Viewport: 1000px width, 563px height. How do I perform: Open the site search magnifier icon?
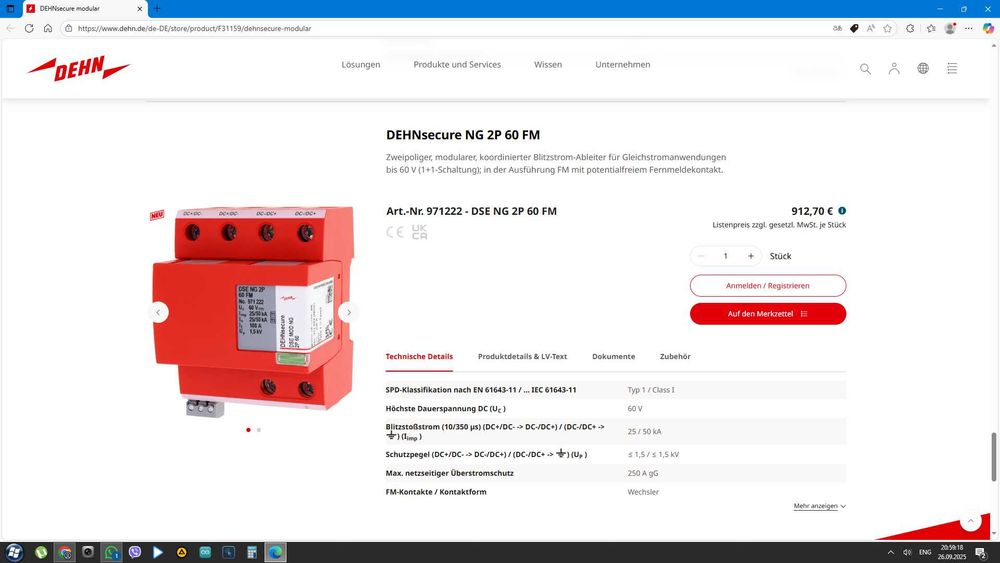[865, 68]
